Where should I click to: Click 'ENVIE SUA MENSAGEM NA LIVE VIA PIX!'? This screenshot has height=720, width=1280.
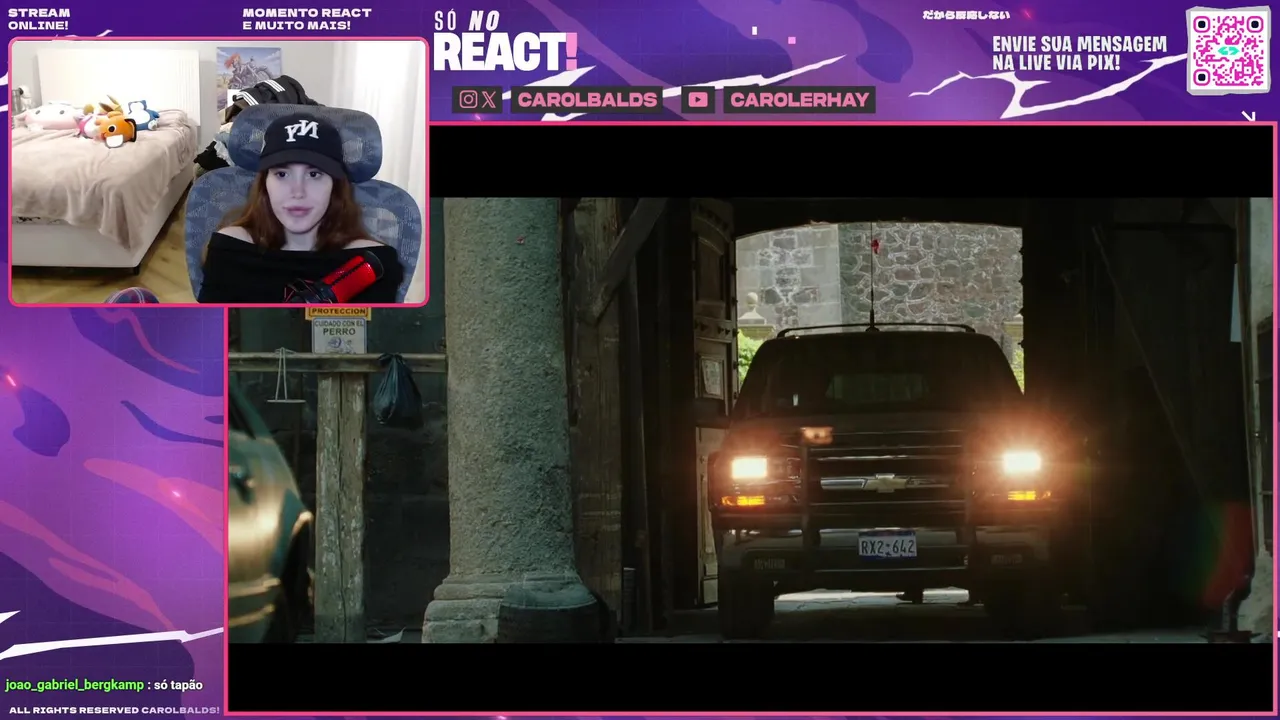(x=1079, y=54)
